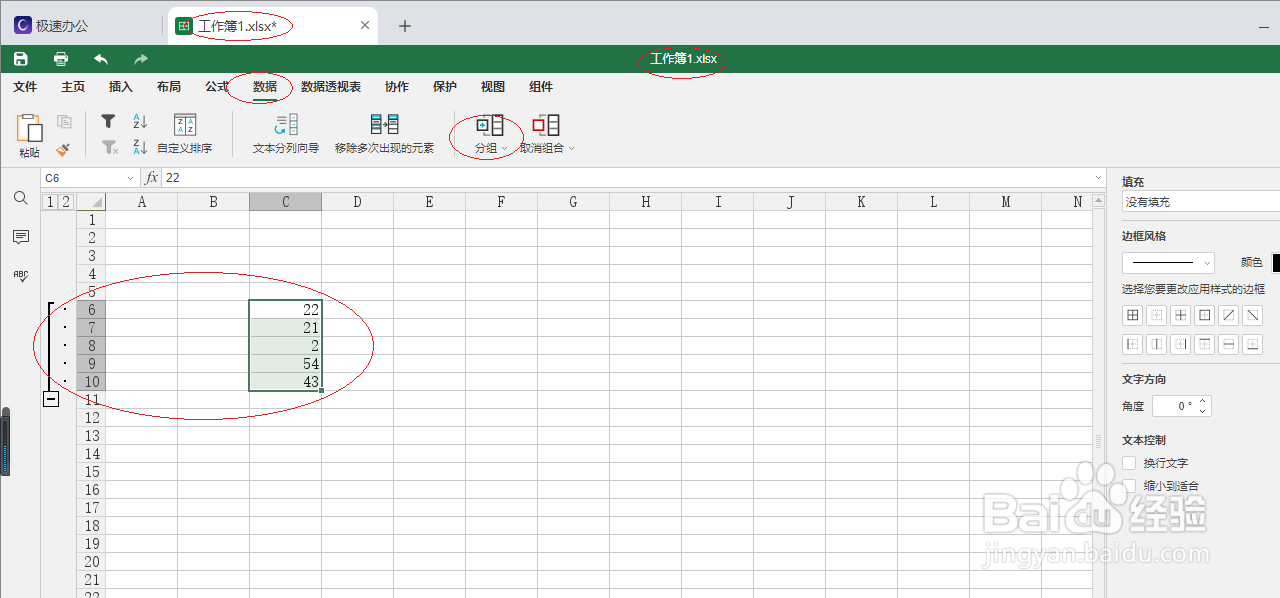The image size is (1280, 598).
Task: Click the Print icon
Action: (61, 59)
